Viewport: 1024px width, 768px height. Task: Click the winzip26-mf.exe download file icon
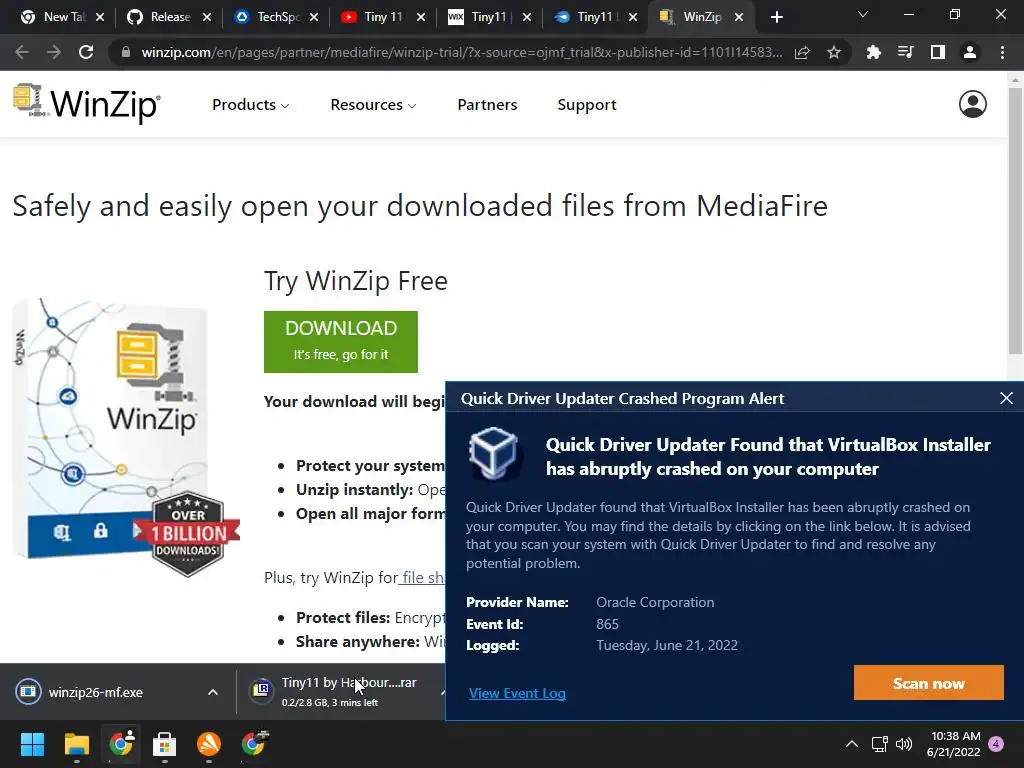[28, 692]
